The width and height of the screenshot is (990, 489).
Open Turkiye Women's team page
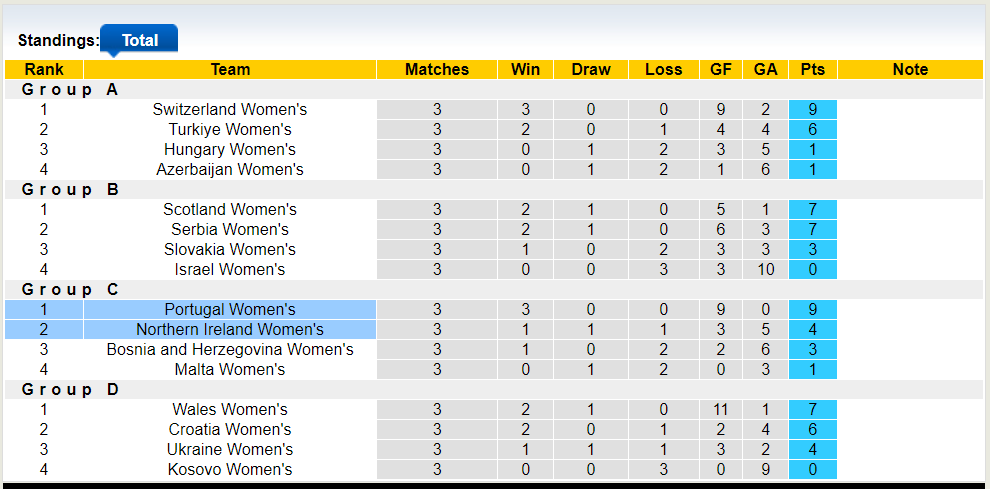click(230, 130)
